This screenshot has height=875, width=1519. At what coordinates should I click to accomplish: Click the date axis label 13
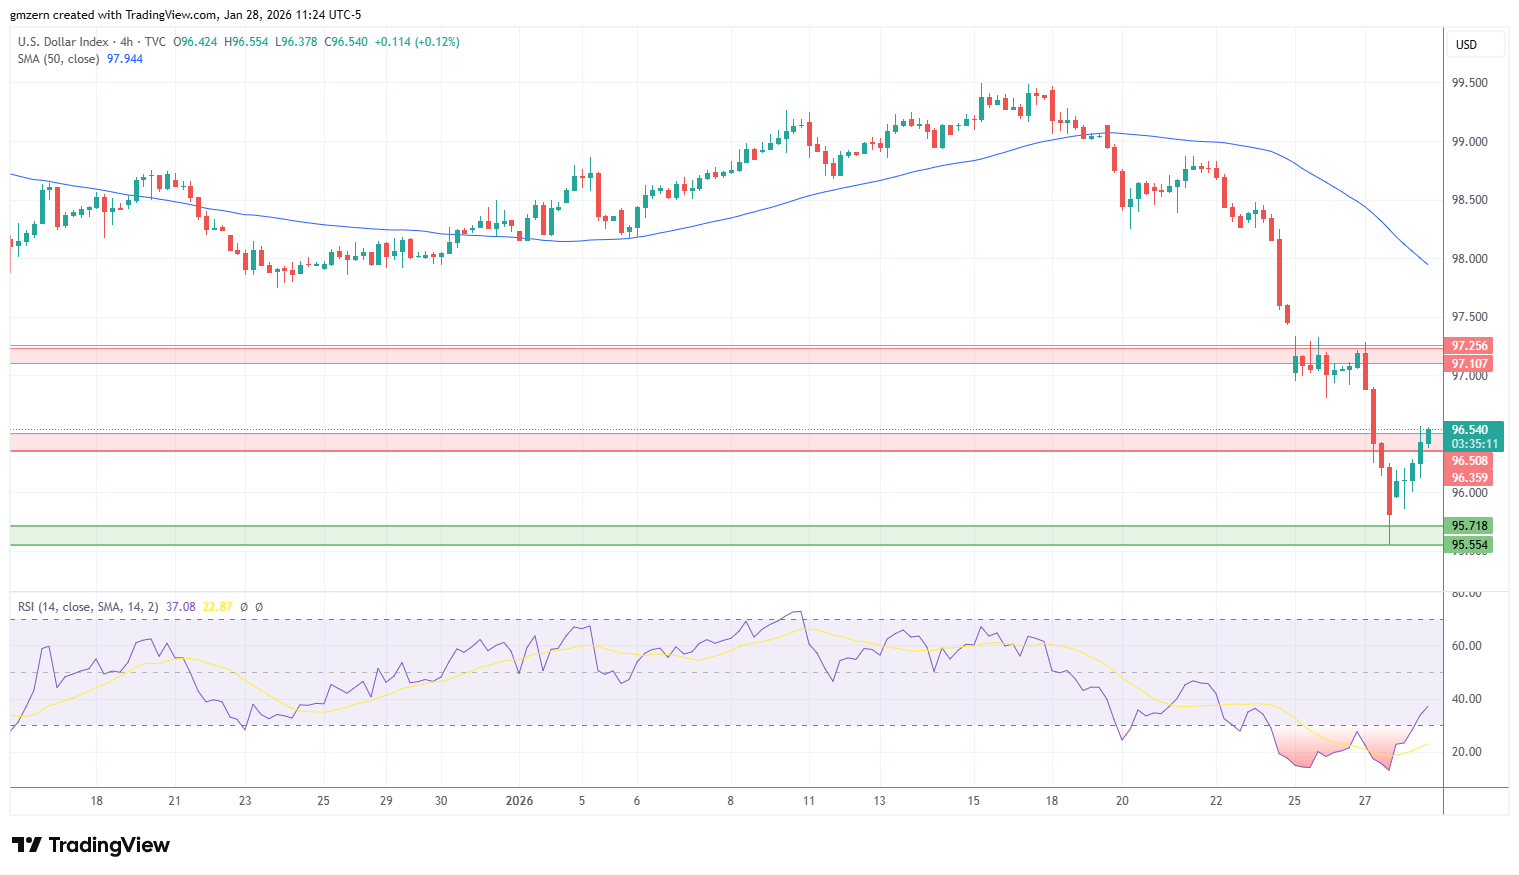click(x=880, y=801)
